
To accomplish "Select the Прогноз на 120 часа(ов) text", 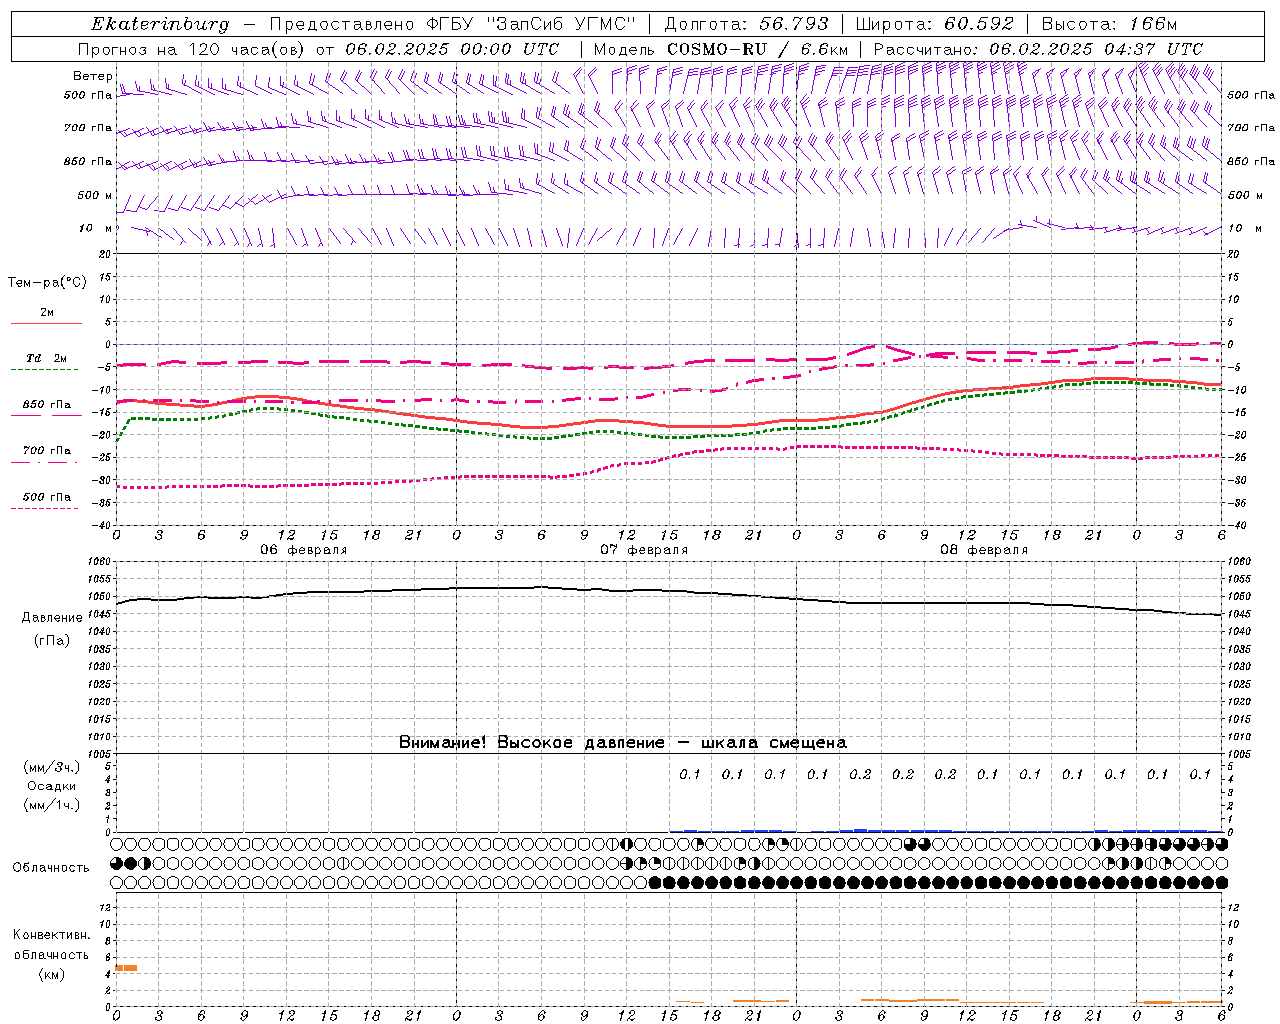I will click(x=192, y=49).
